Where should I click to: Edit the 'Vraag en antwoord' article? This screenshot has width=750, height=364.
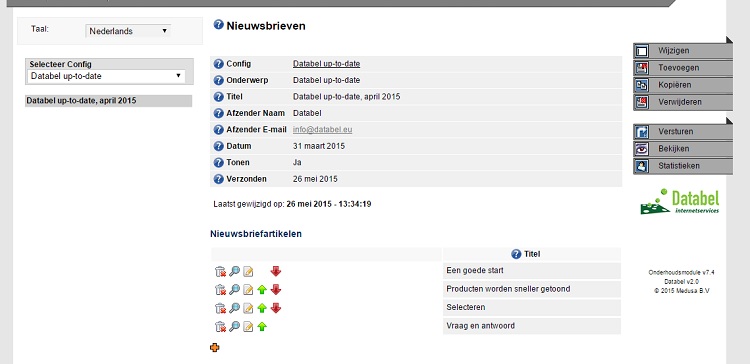(x=248, y=327)
